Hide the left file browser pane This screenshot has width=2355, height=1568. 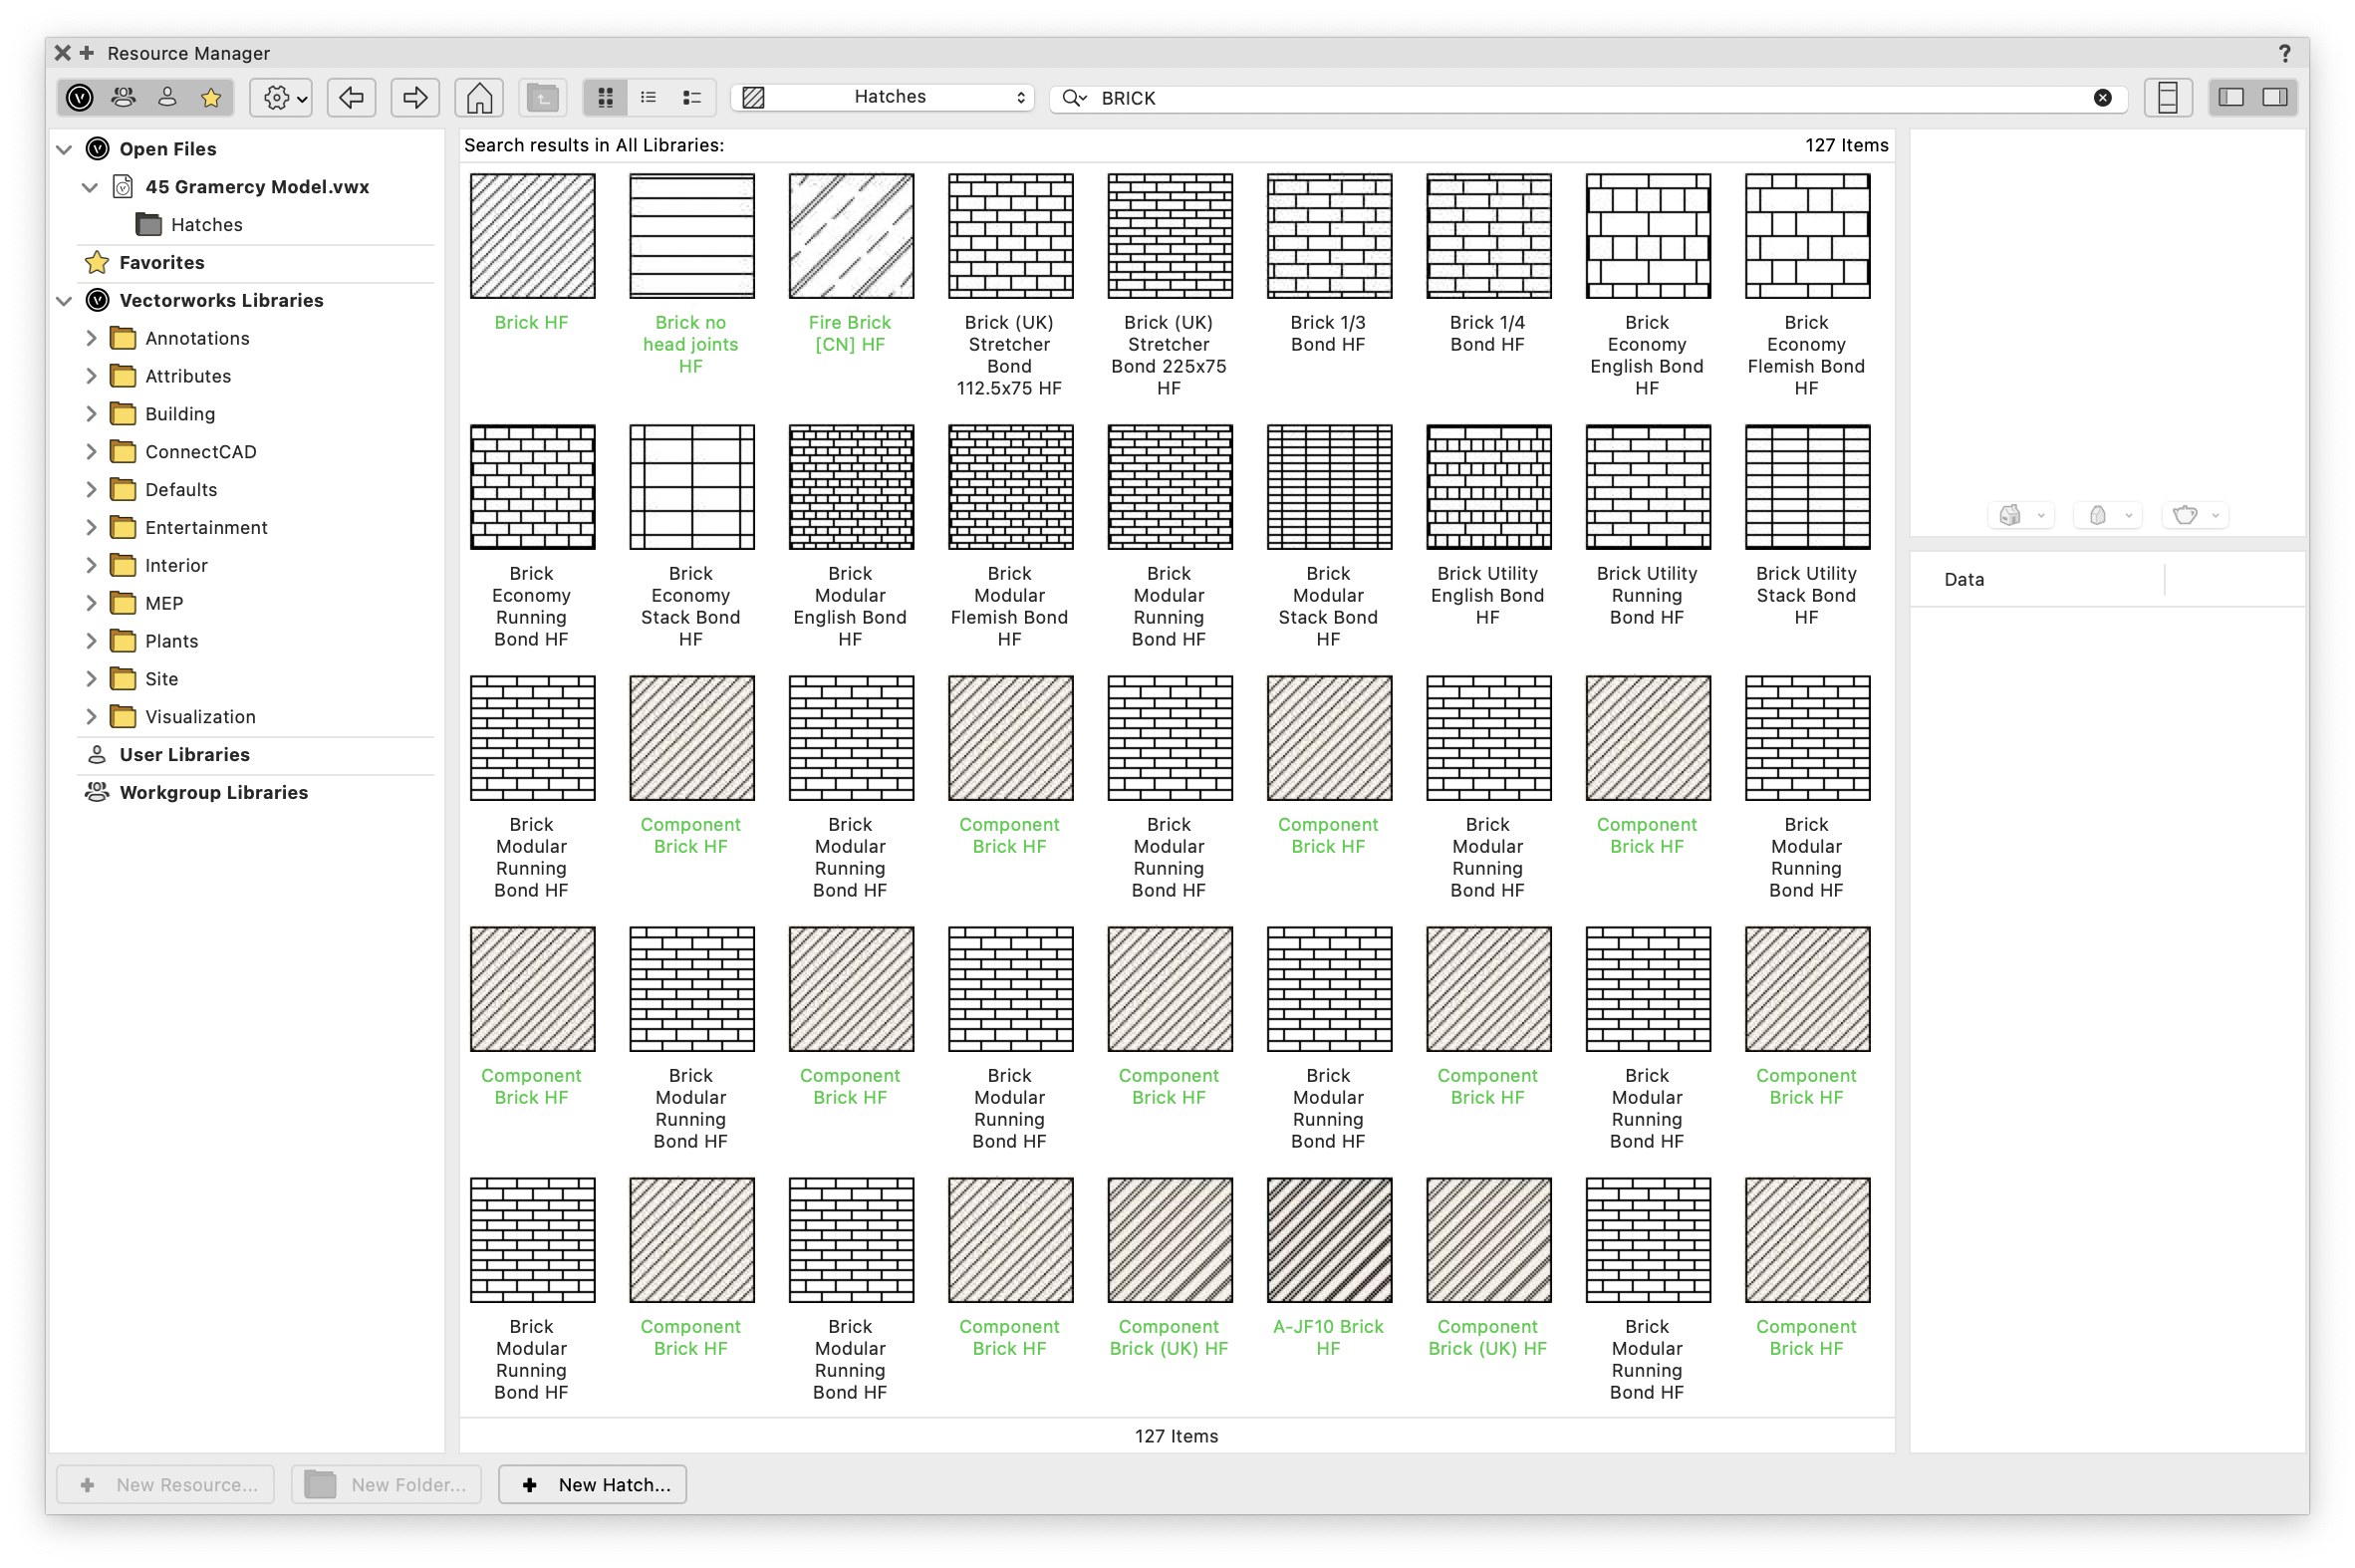(x=2231, y=97)
